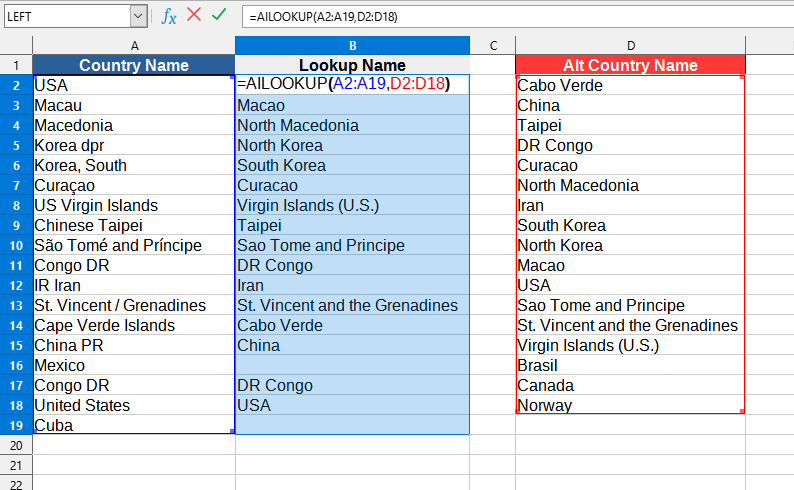Cancel the formula edit with red X

coord(194,15)
